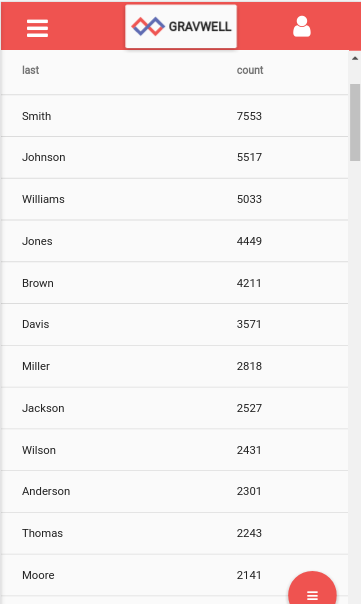Click the Williams table row
The height and width of the screenshot is (604, 361).
pos(175,199)
